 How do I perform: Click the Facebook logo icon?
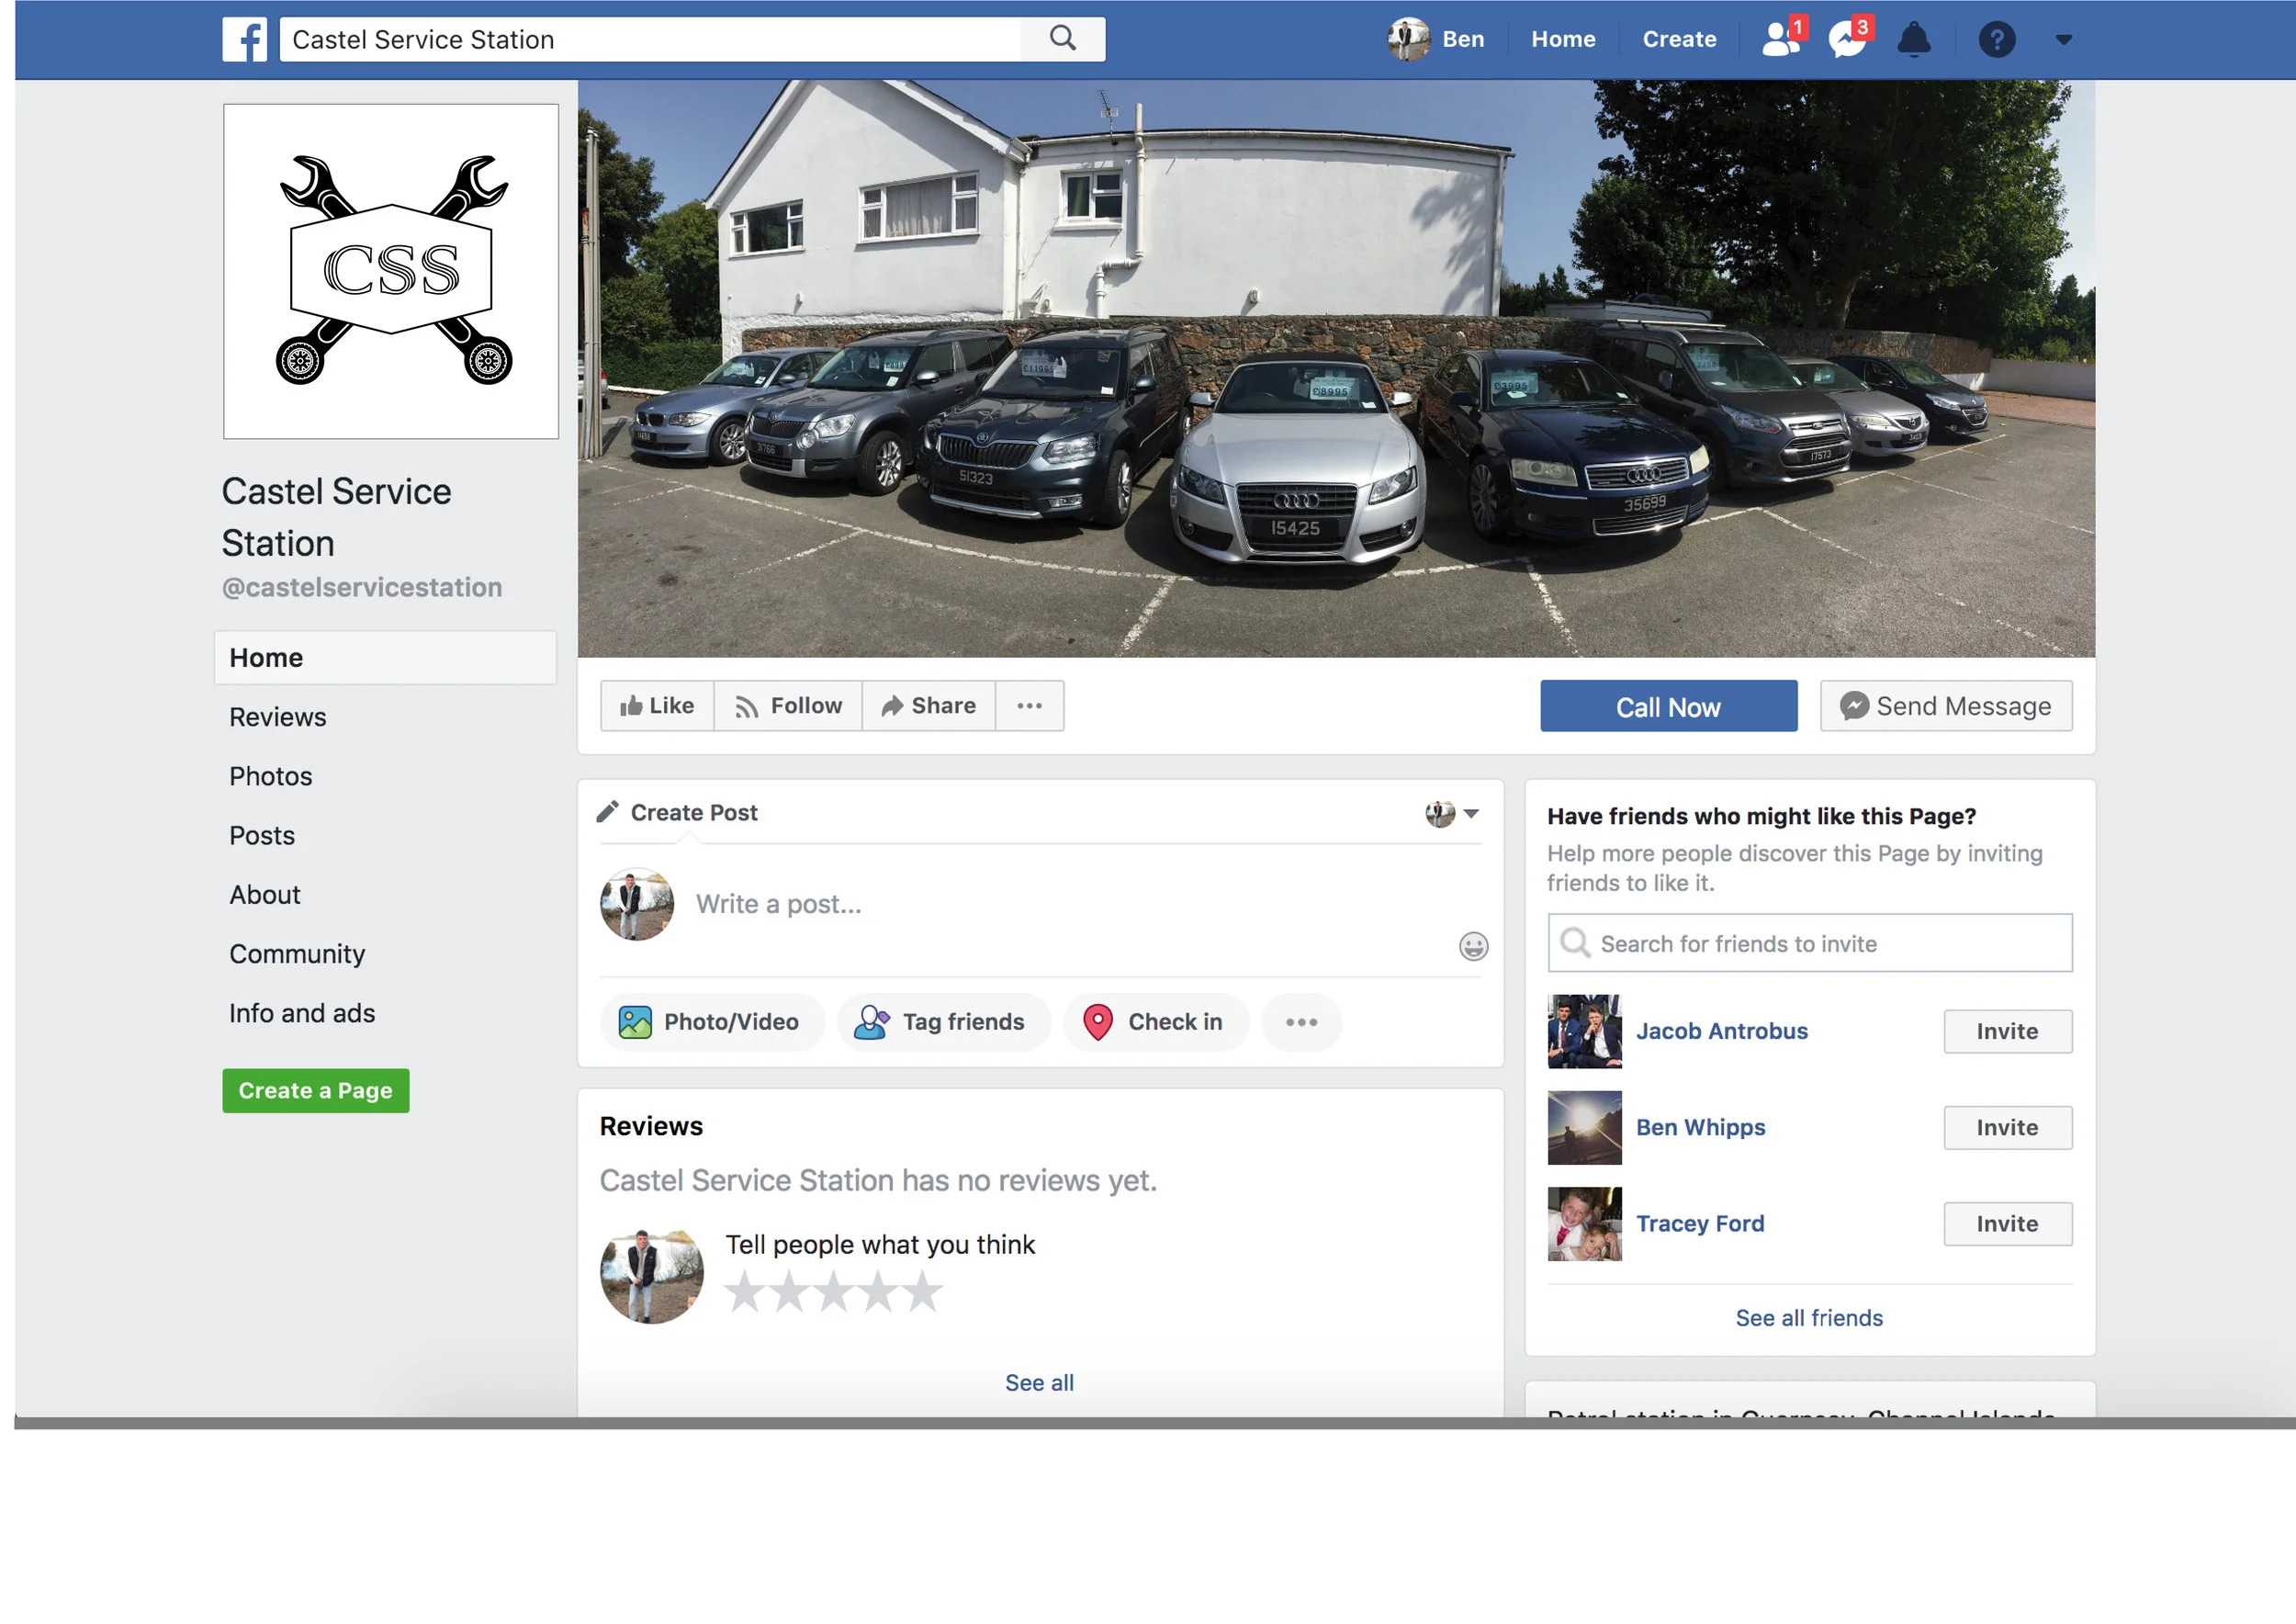click(x=244, y=40)
